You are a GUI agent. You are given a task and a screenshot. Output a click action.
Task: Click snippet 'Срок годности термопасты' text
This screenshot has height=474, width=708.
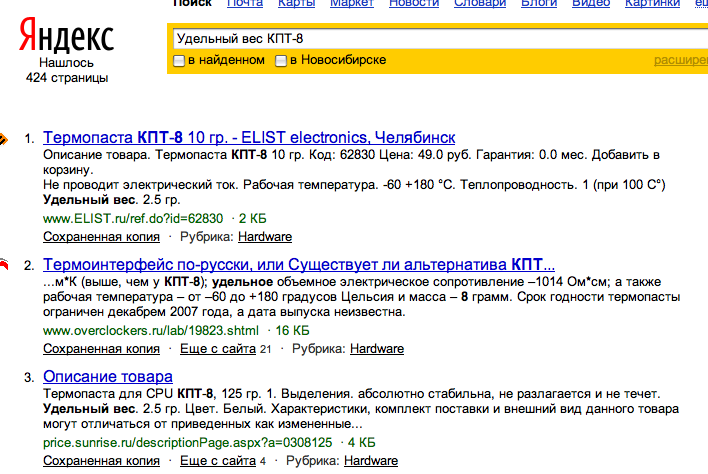599,297
